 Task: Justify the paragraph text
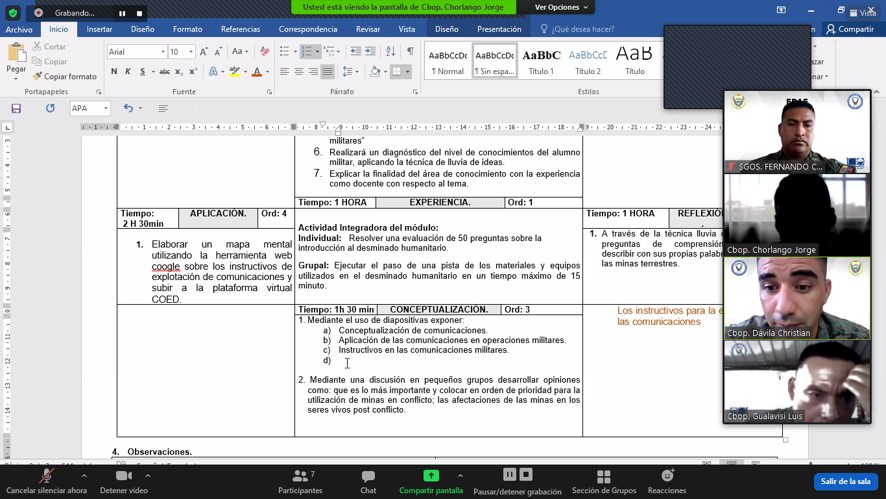tap(327, 71)
